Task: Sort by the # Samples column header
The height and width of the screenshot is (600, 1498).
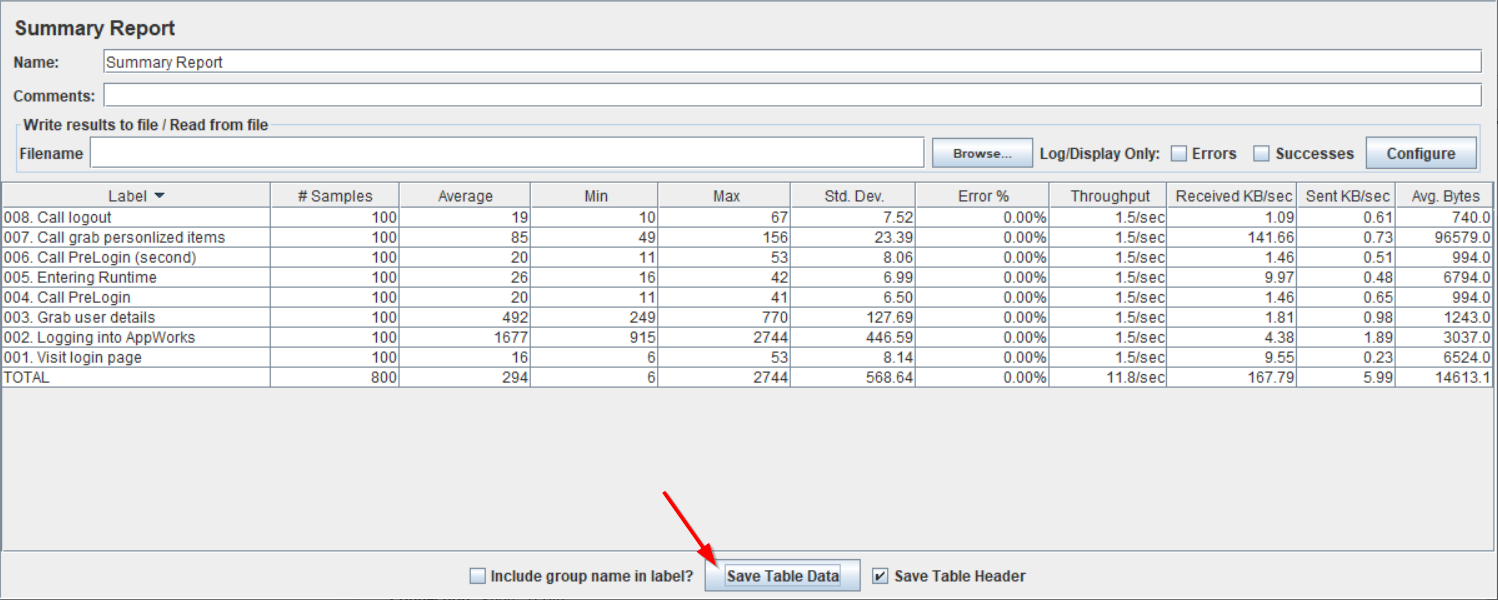Action: pyautogui.click(x=334, y=196)
